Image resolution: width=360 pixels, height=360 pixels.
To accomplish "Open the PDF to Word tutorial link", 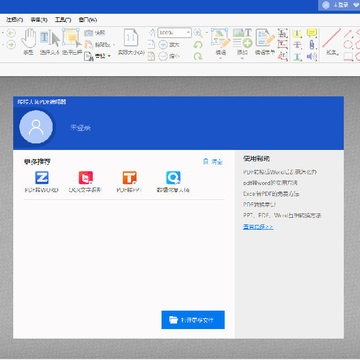I will pos(280,172).
